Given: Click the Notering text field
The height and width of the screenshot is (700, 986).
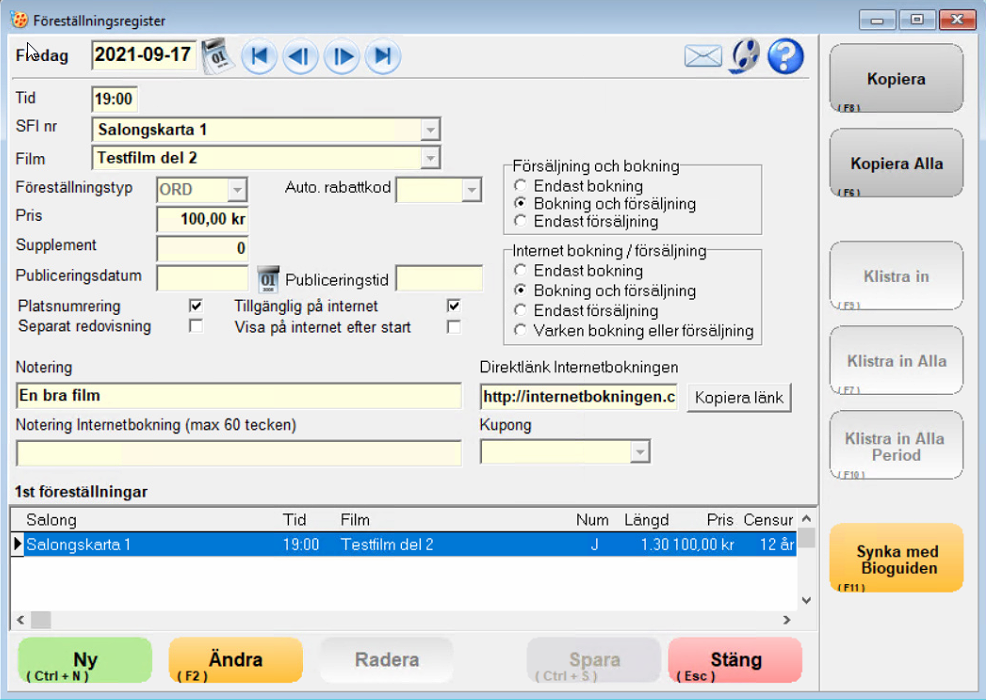Looking at the screenshot, I should 239,396.
